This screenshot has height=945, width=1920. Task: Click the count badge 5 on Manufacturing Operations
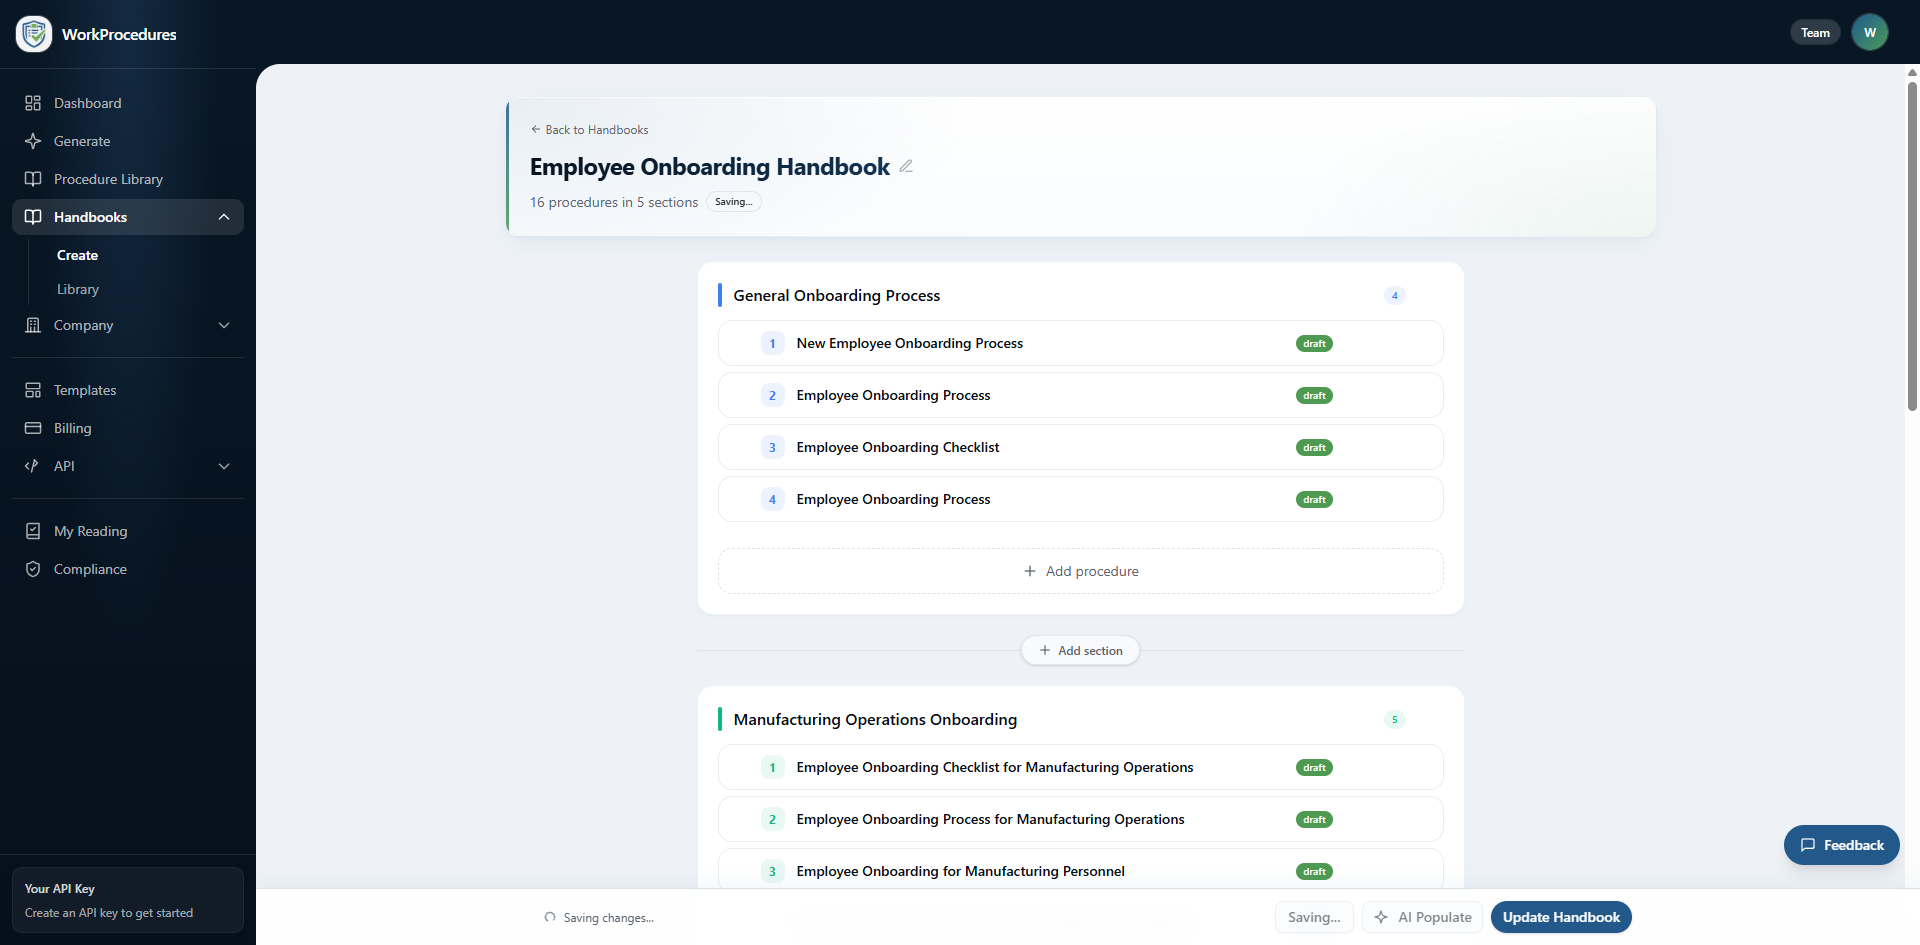point(1395,719)
